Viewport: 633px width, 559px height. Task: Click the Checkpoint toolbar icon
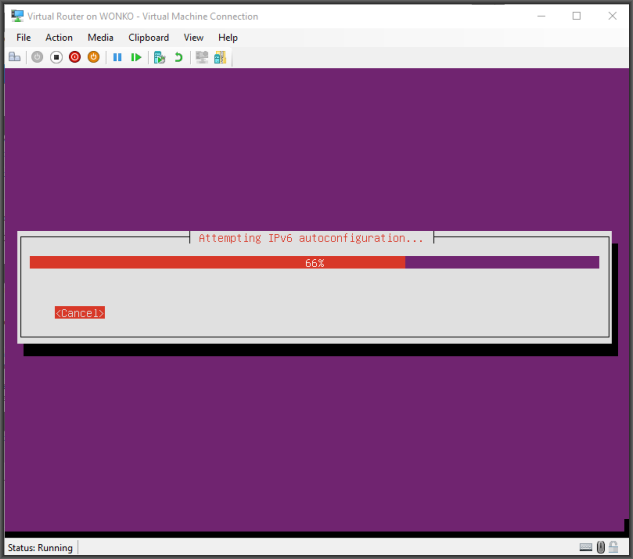click(159, 57)
